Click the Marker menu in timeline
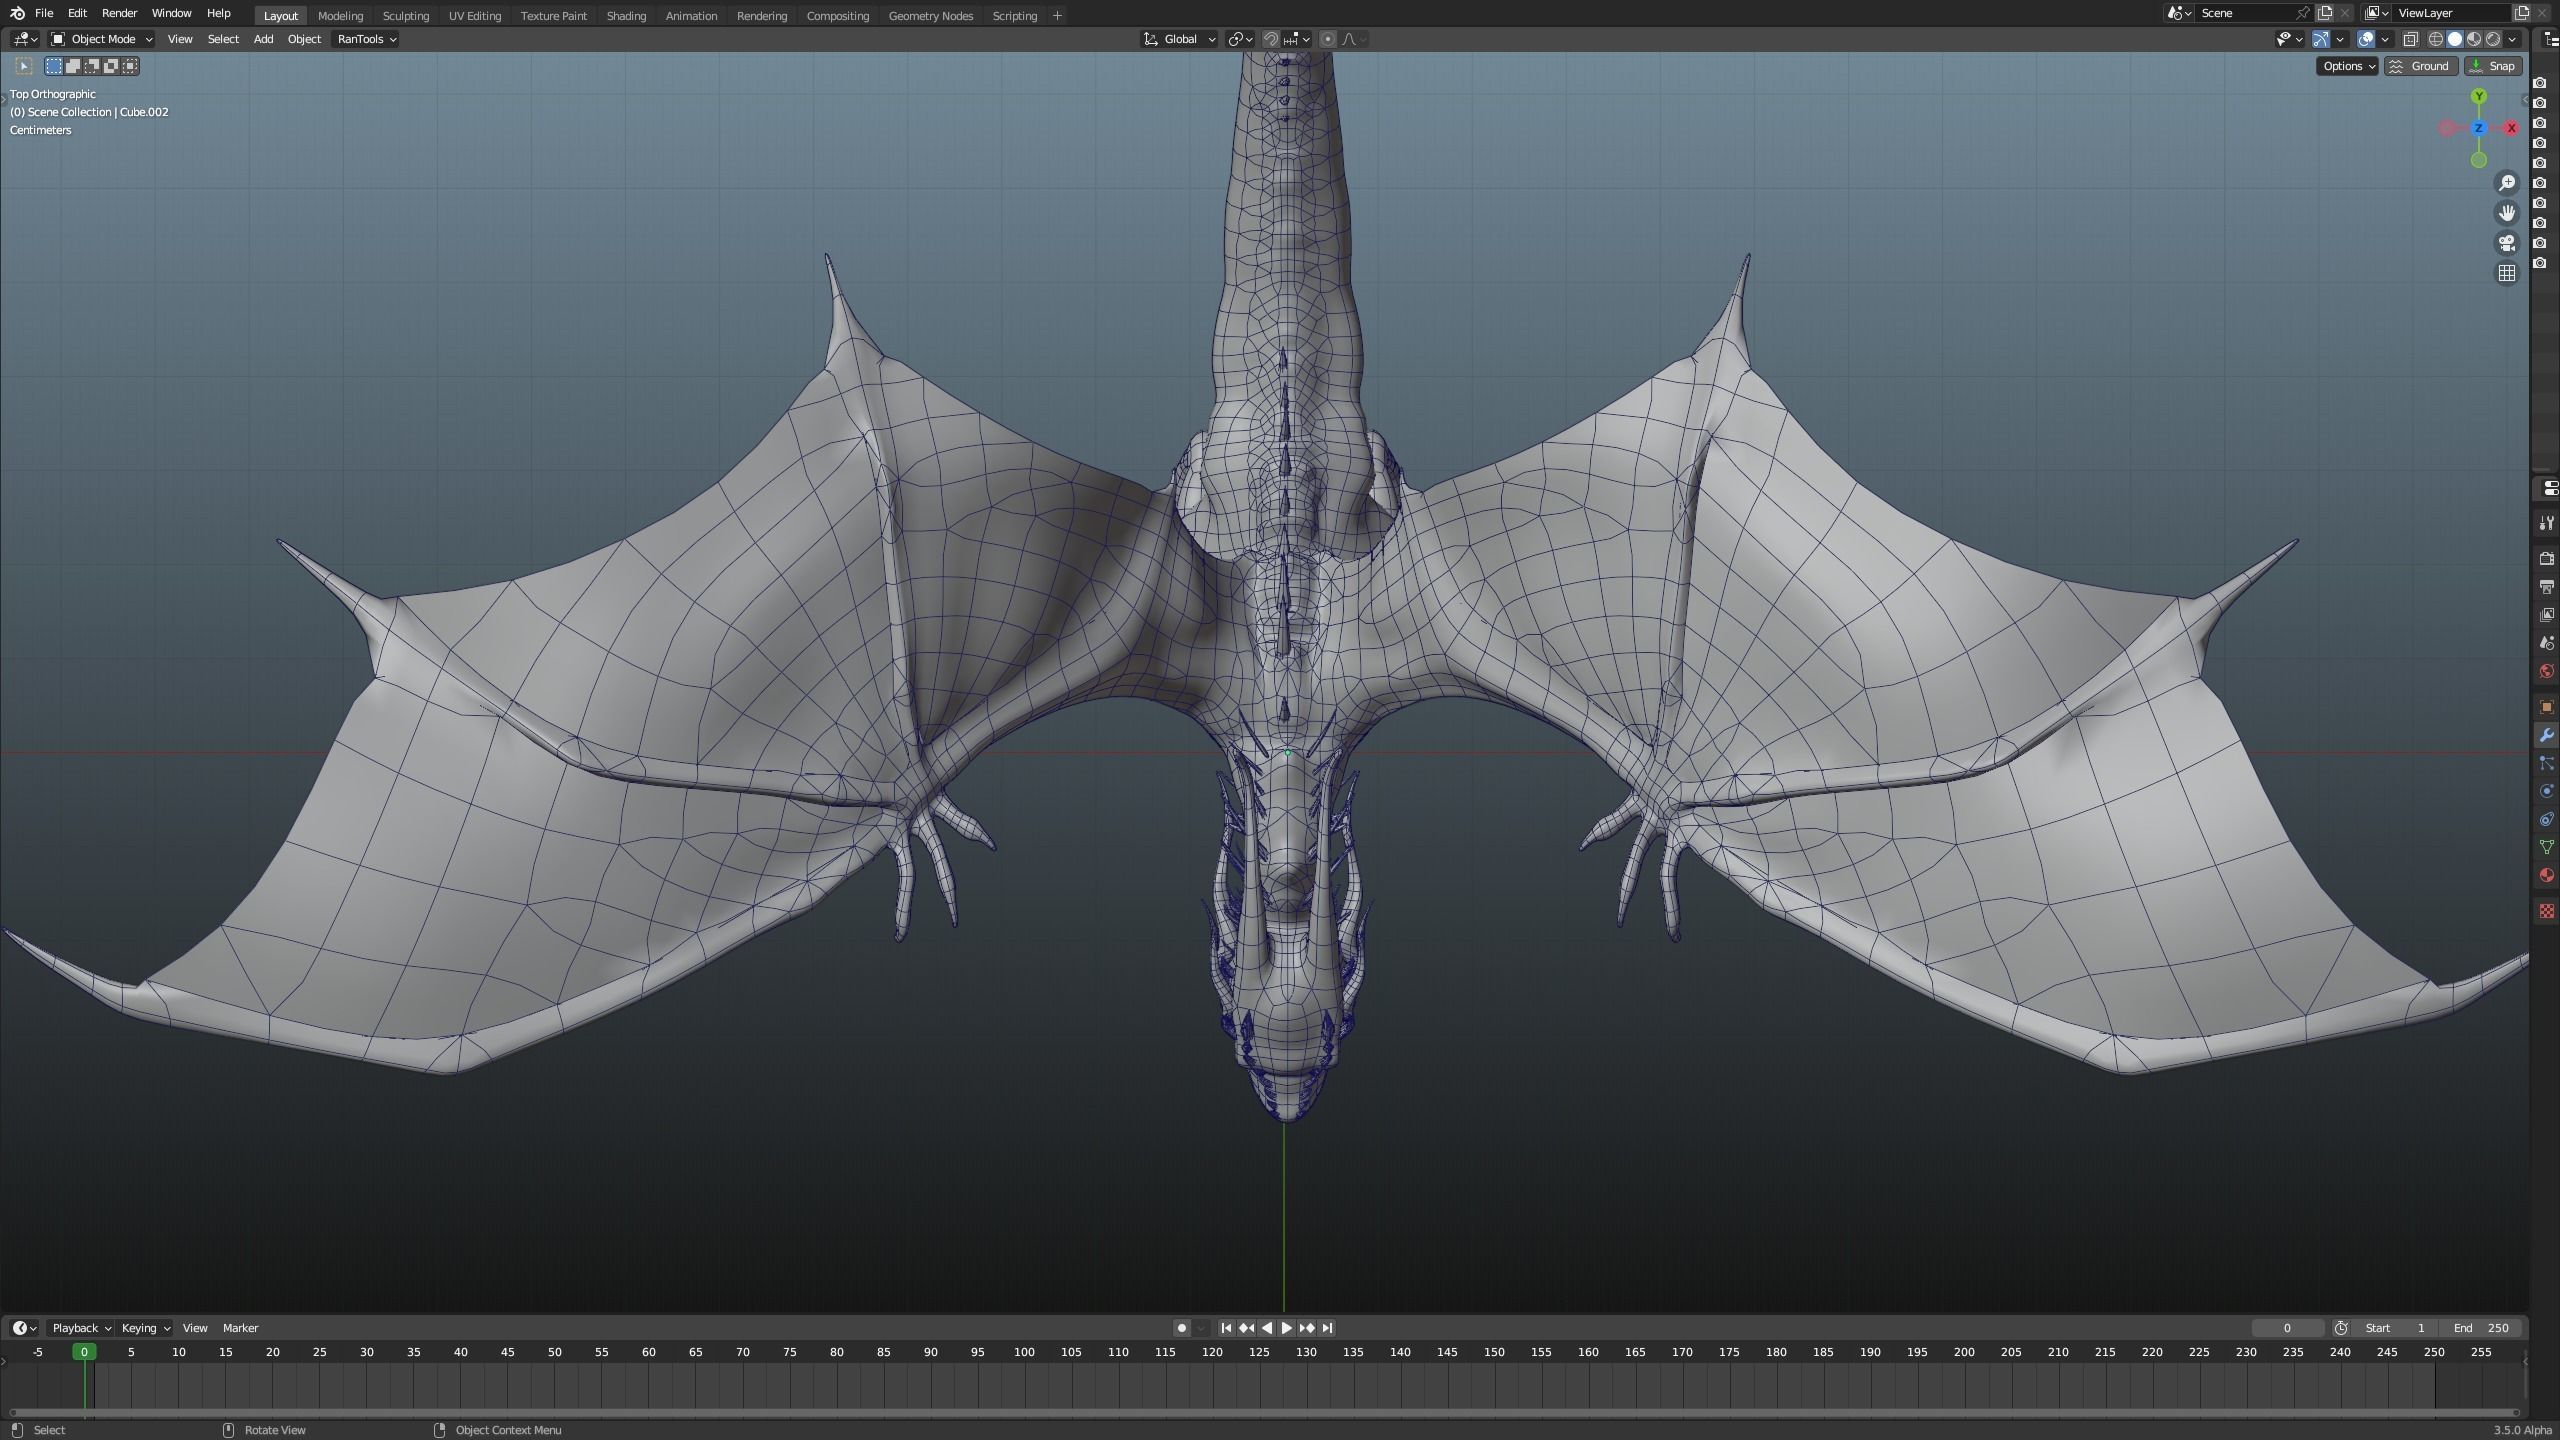Viewport: 2560px width, 1440px height. pos(240,1328)
